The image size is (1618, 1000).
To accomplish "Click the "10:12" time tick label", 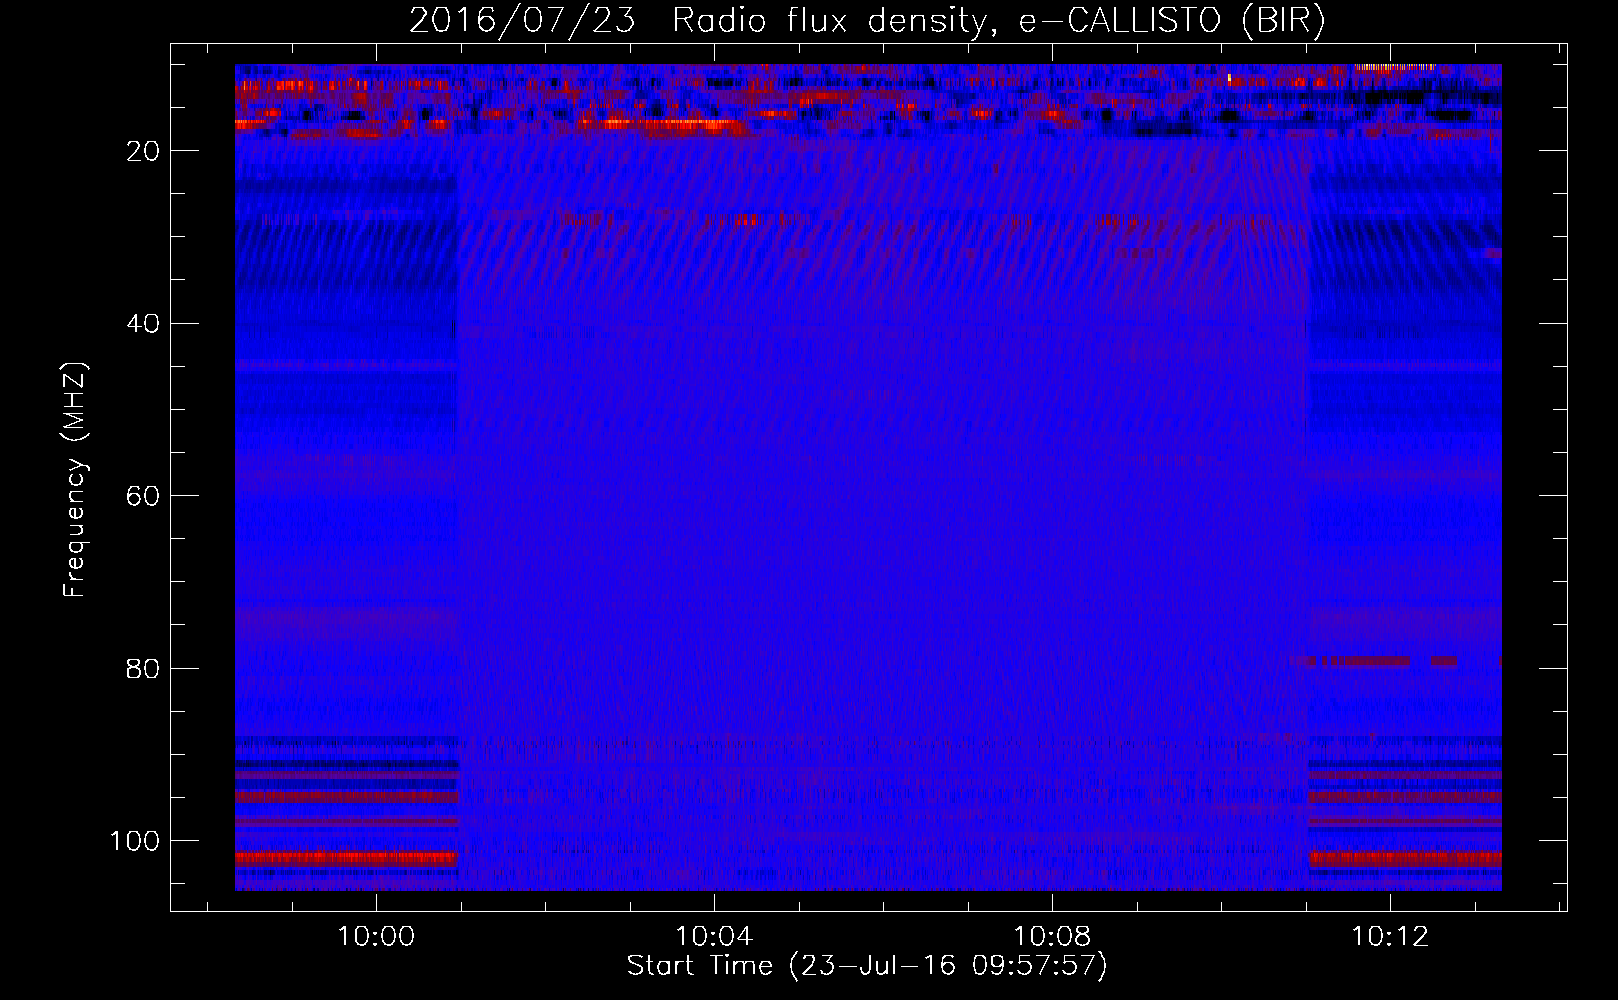I will (x=1390, y=937).
